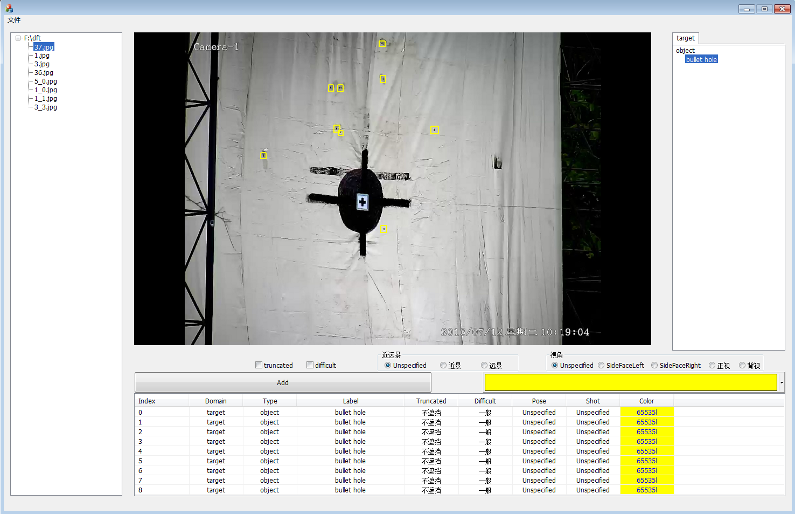Open the dropdown arrow beside the yellow bar
The image size is (796, 514).
coord(782,382)
